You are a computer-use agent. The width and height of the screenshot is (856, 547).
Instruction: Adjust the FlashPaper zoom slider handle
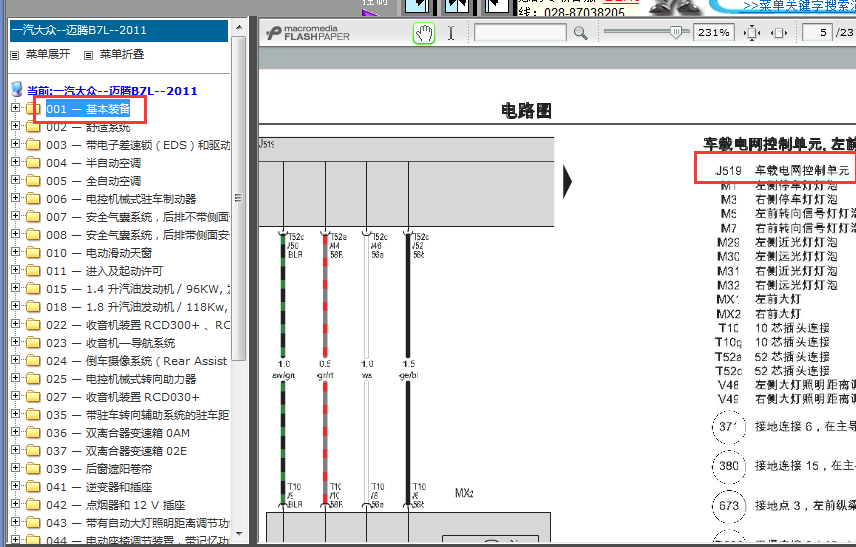675,32
